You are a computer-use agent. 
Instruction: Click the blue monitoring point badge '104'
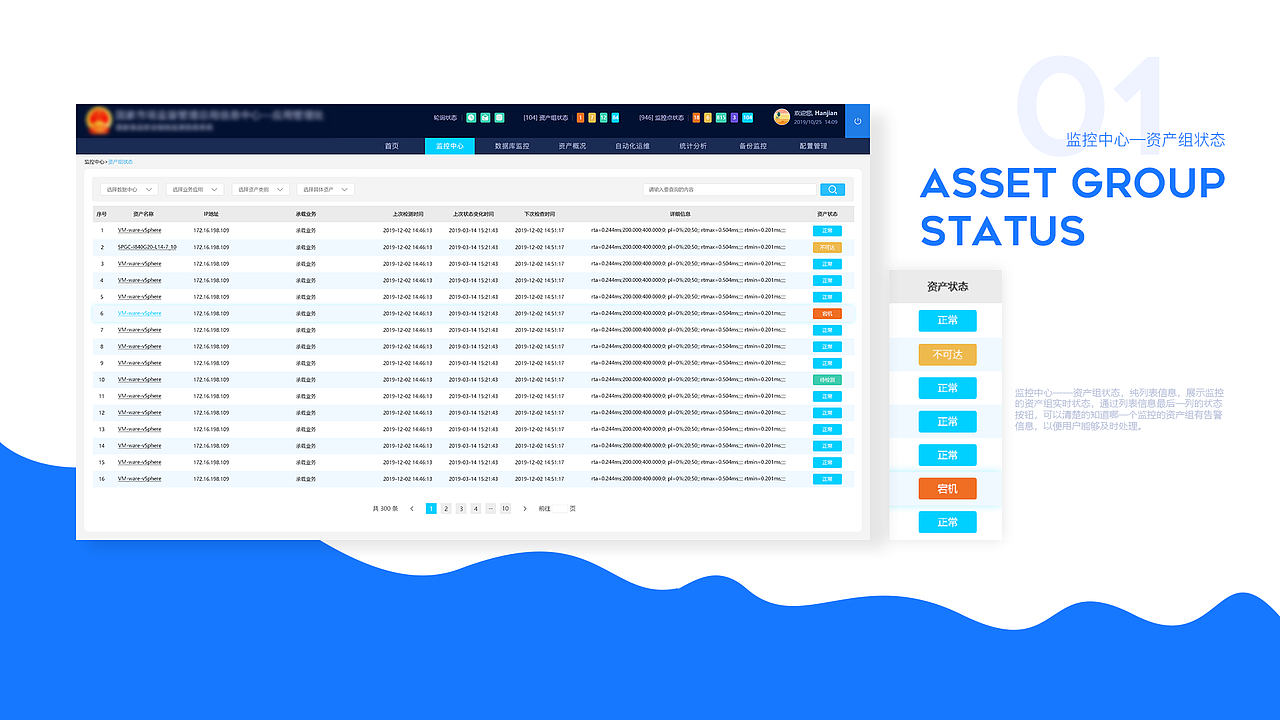[x=748, y=118]
